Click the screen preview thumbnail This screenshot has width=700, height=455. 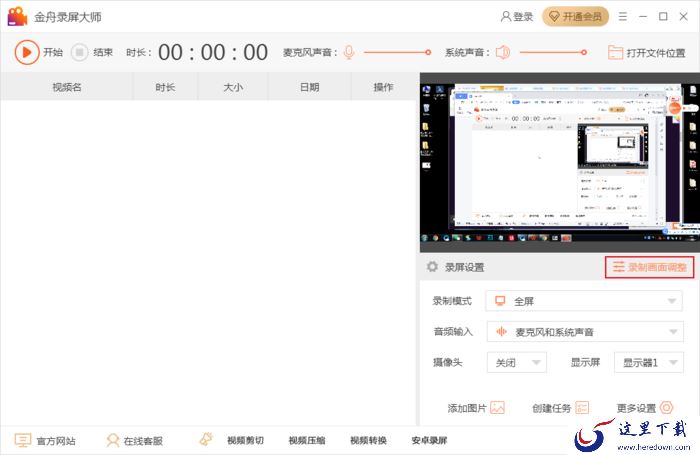point(560,163)
